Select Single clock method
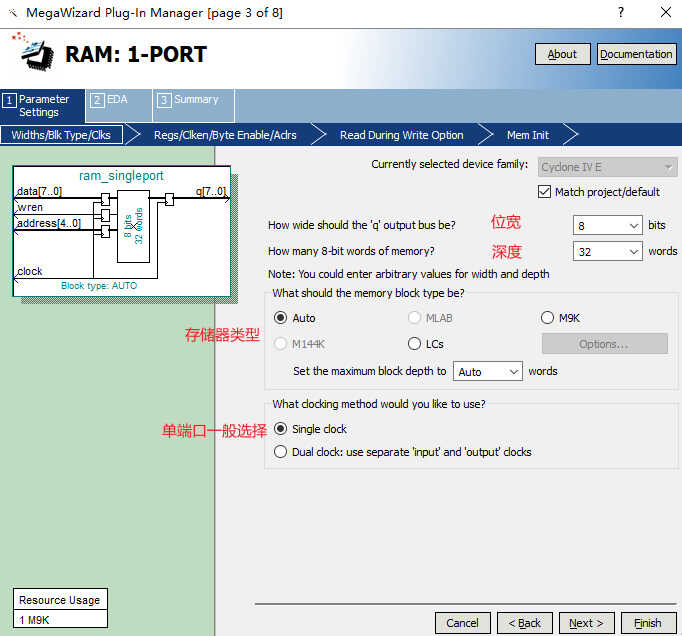This screenshot has width=682, height=636. click(281, 429)
